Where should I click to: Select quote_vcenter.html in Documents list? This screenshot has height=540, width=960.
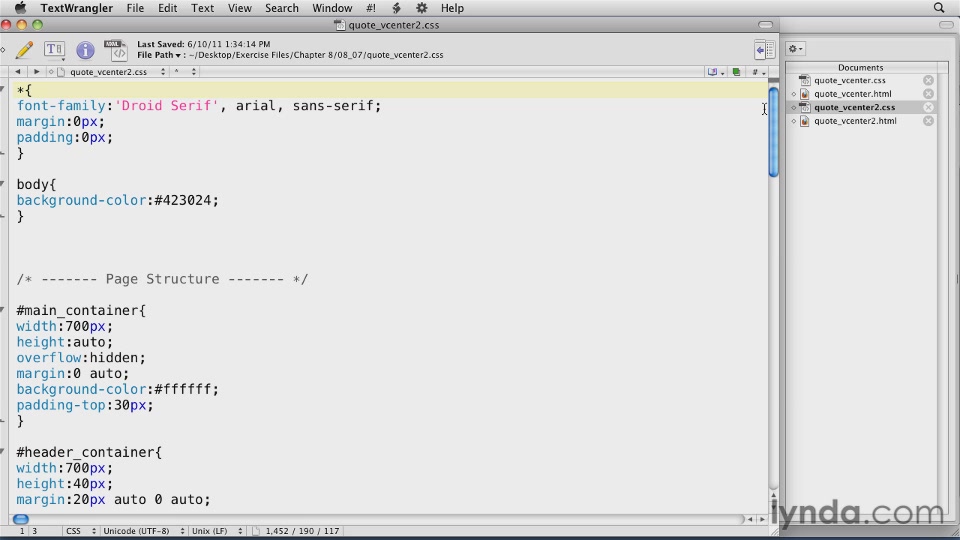point(852,94)
